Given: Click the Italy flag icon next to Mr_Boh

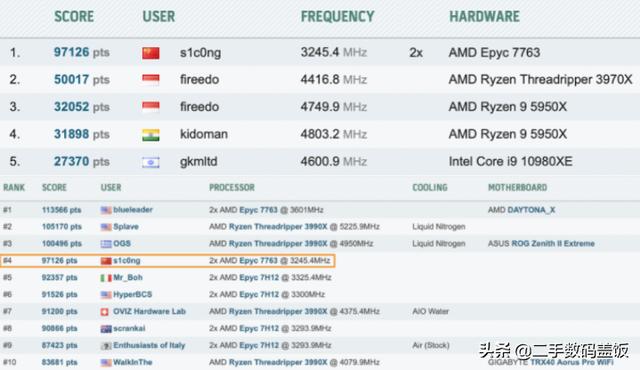Looking at the screenshot, I should 106,278.
